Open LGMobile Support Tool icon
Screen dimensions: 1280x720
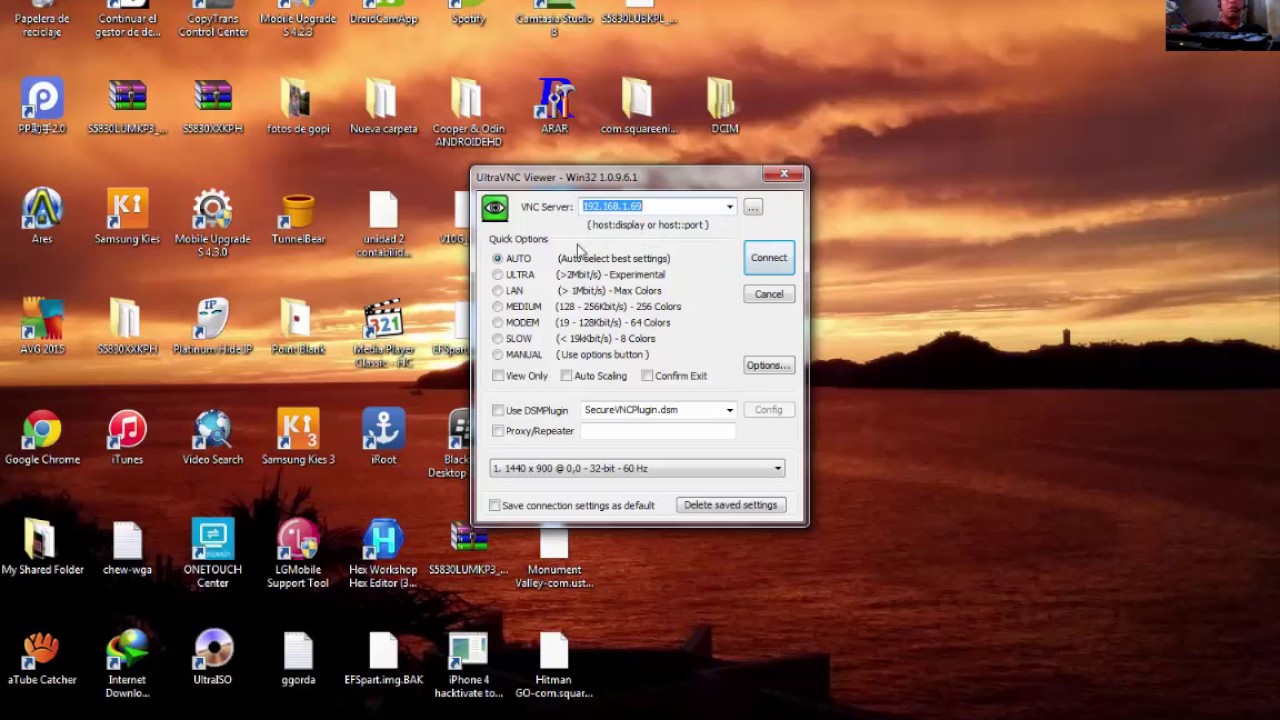298,552
